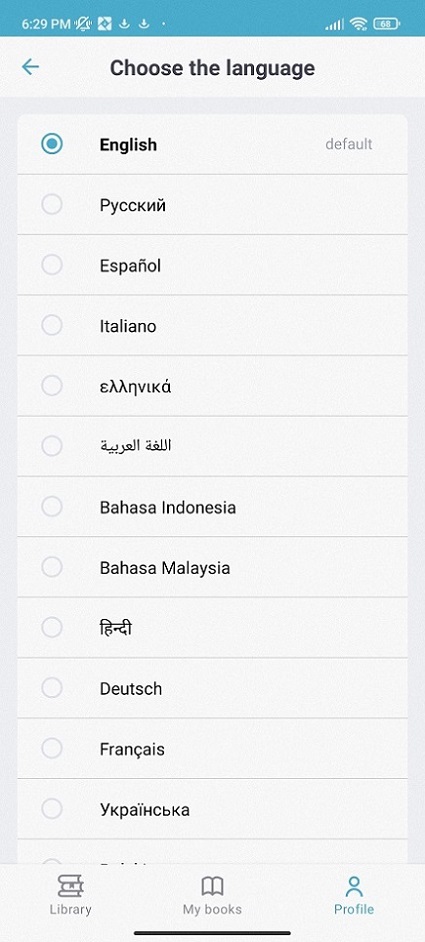Select the Español radio button
425x942 pixels.
click(x=52, y=265)
